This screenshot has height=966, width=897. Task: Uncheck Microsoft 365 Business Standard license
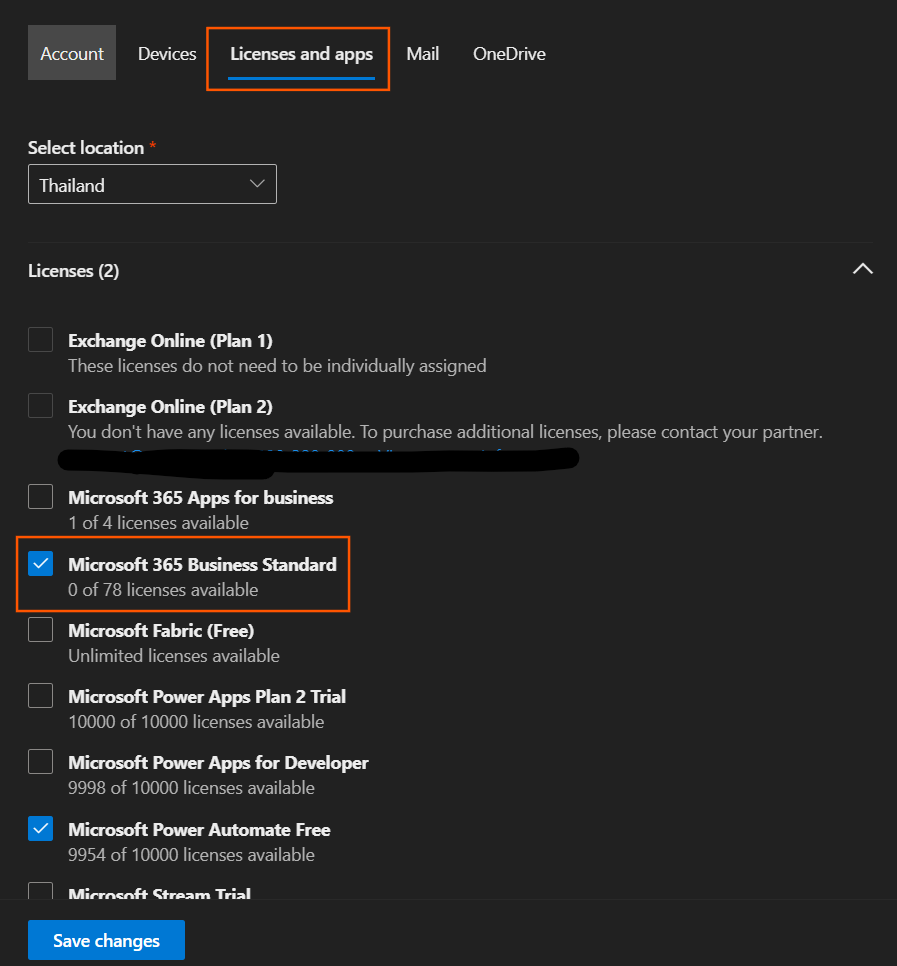pos(41,563)
